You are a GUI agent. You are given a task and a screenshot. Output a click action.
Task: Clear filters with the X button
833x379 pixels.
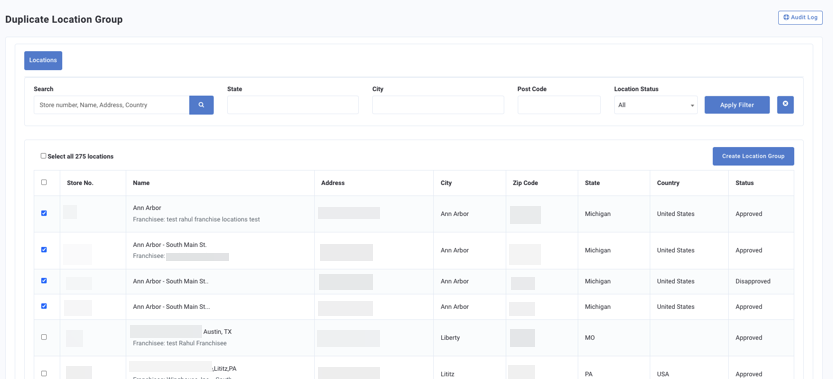[785, 105]
